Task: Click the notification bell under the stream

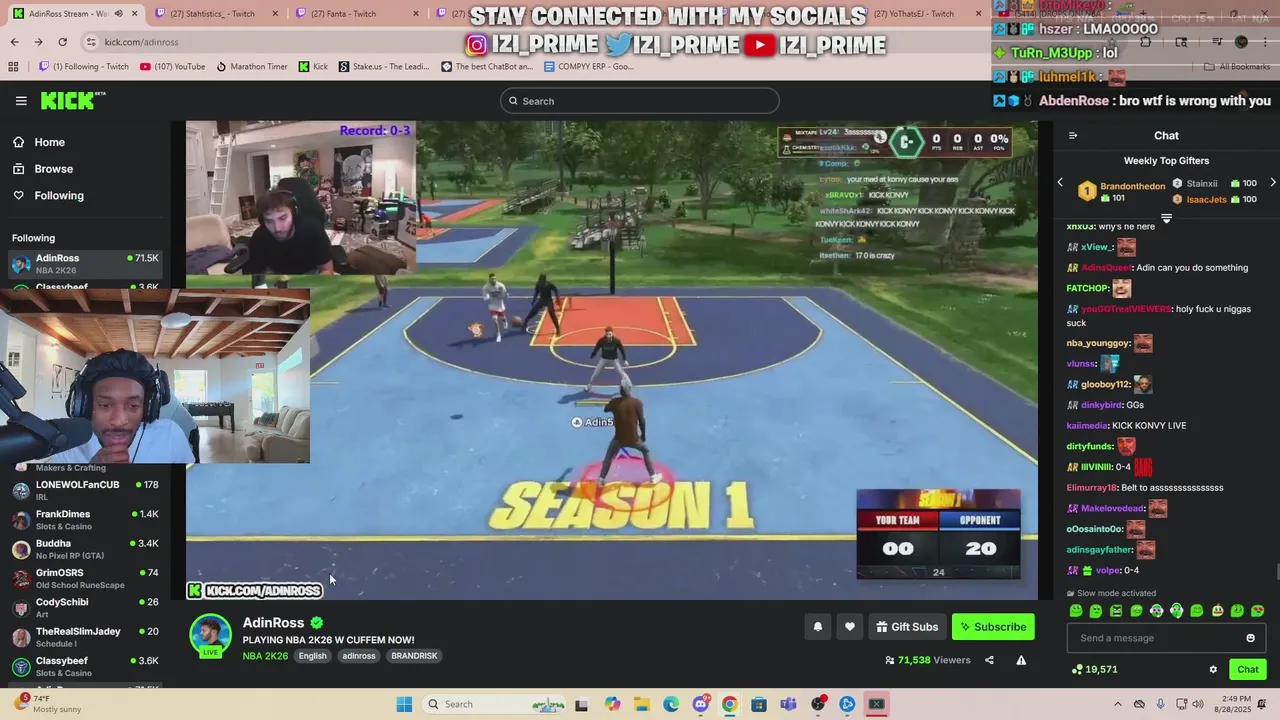Action: click(x=817, y=627)
